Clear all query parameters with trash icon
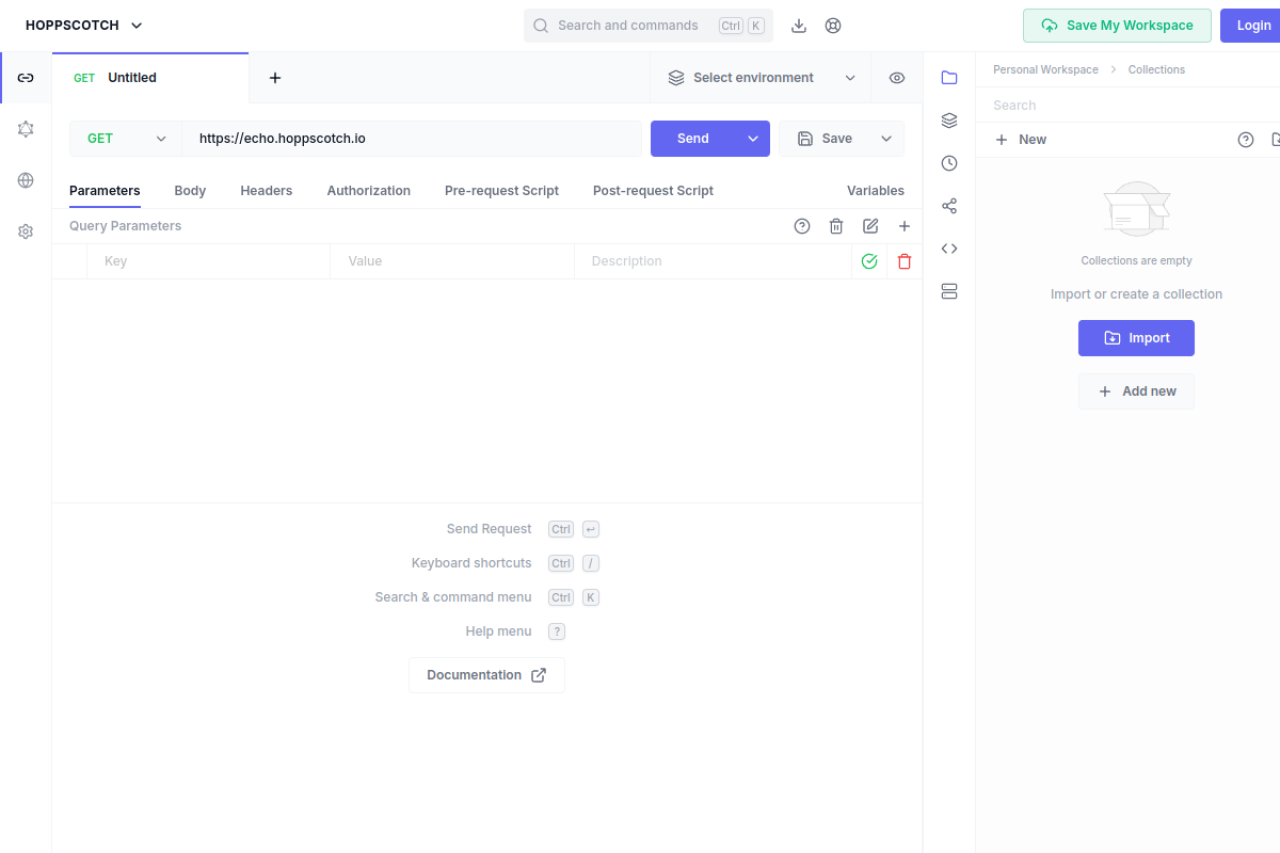The image size is (1280, 853). [836, 226]
